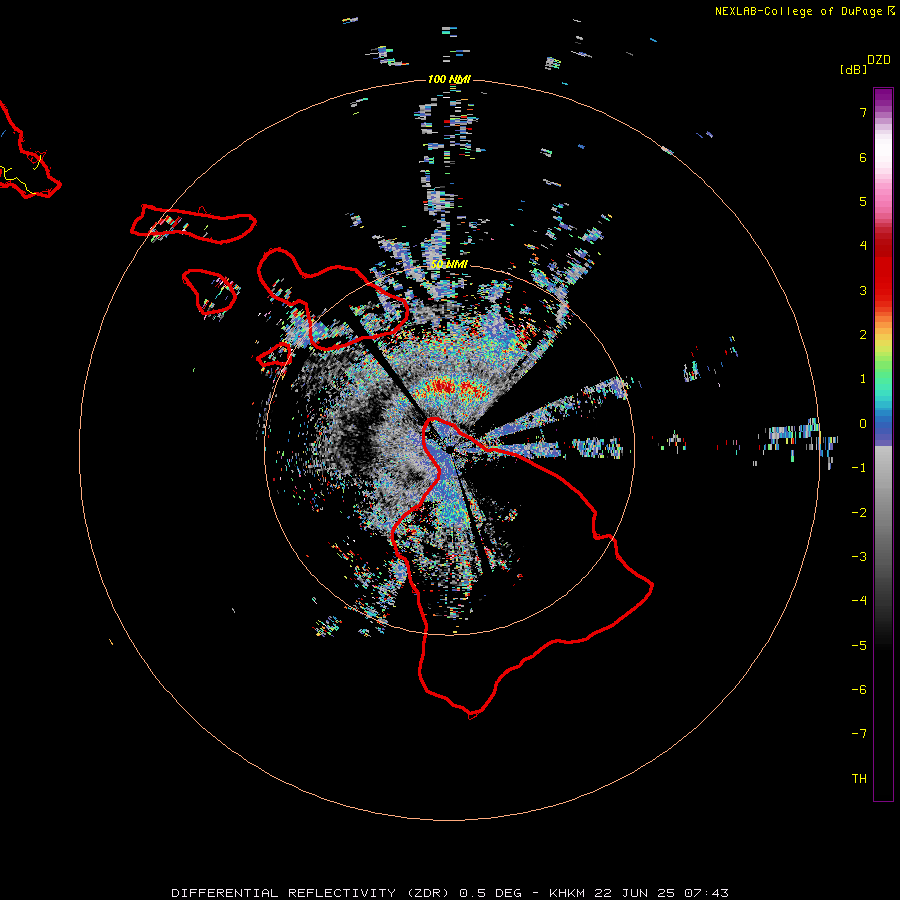Click the -1 value on color scale
Screen dimensions: 900x900
tap(859, 468)
